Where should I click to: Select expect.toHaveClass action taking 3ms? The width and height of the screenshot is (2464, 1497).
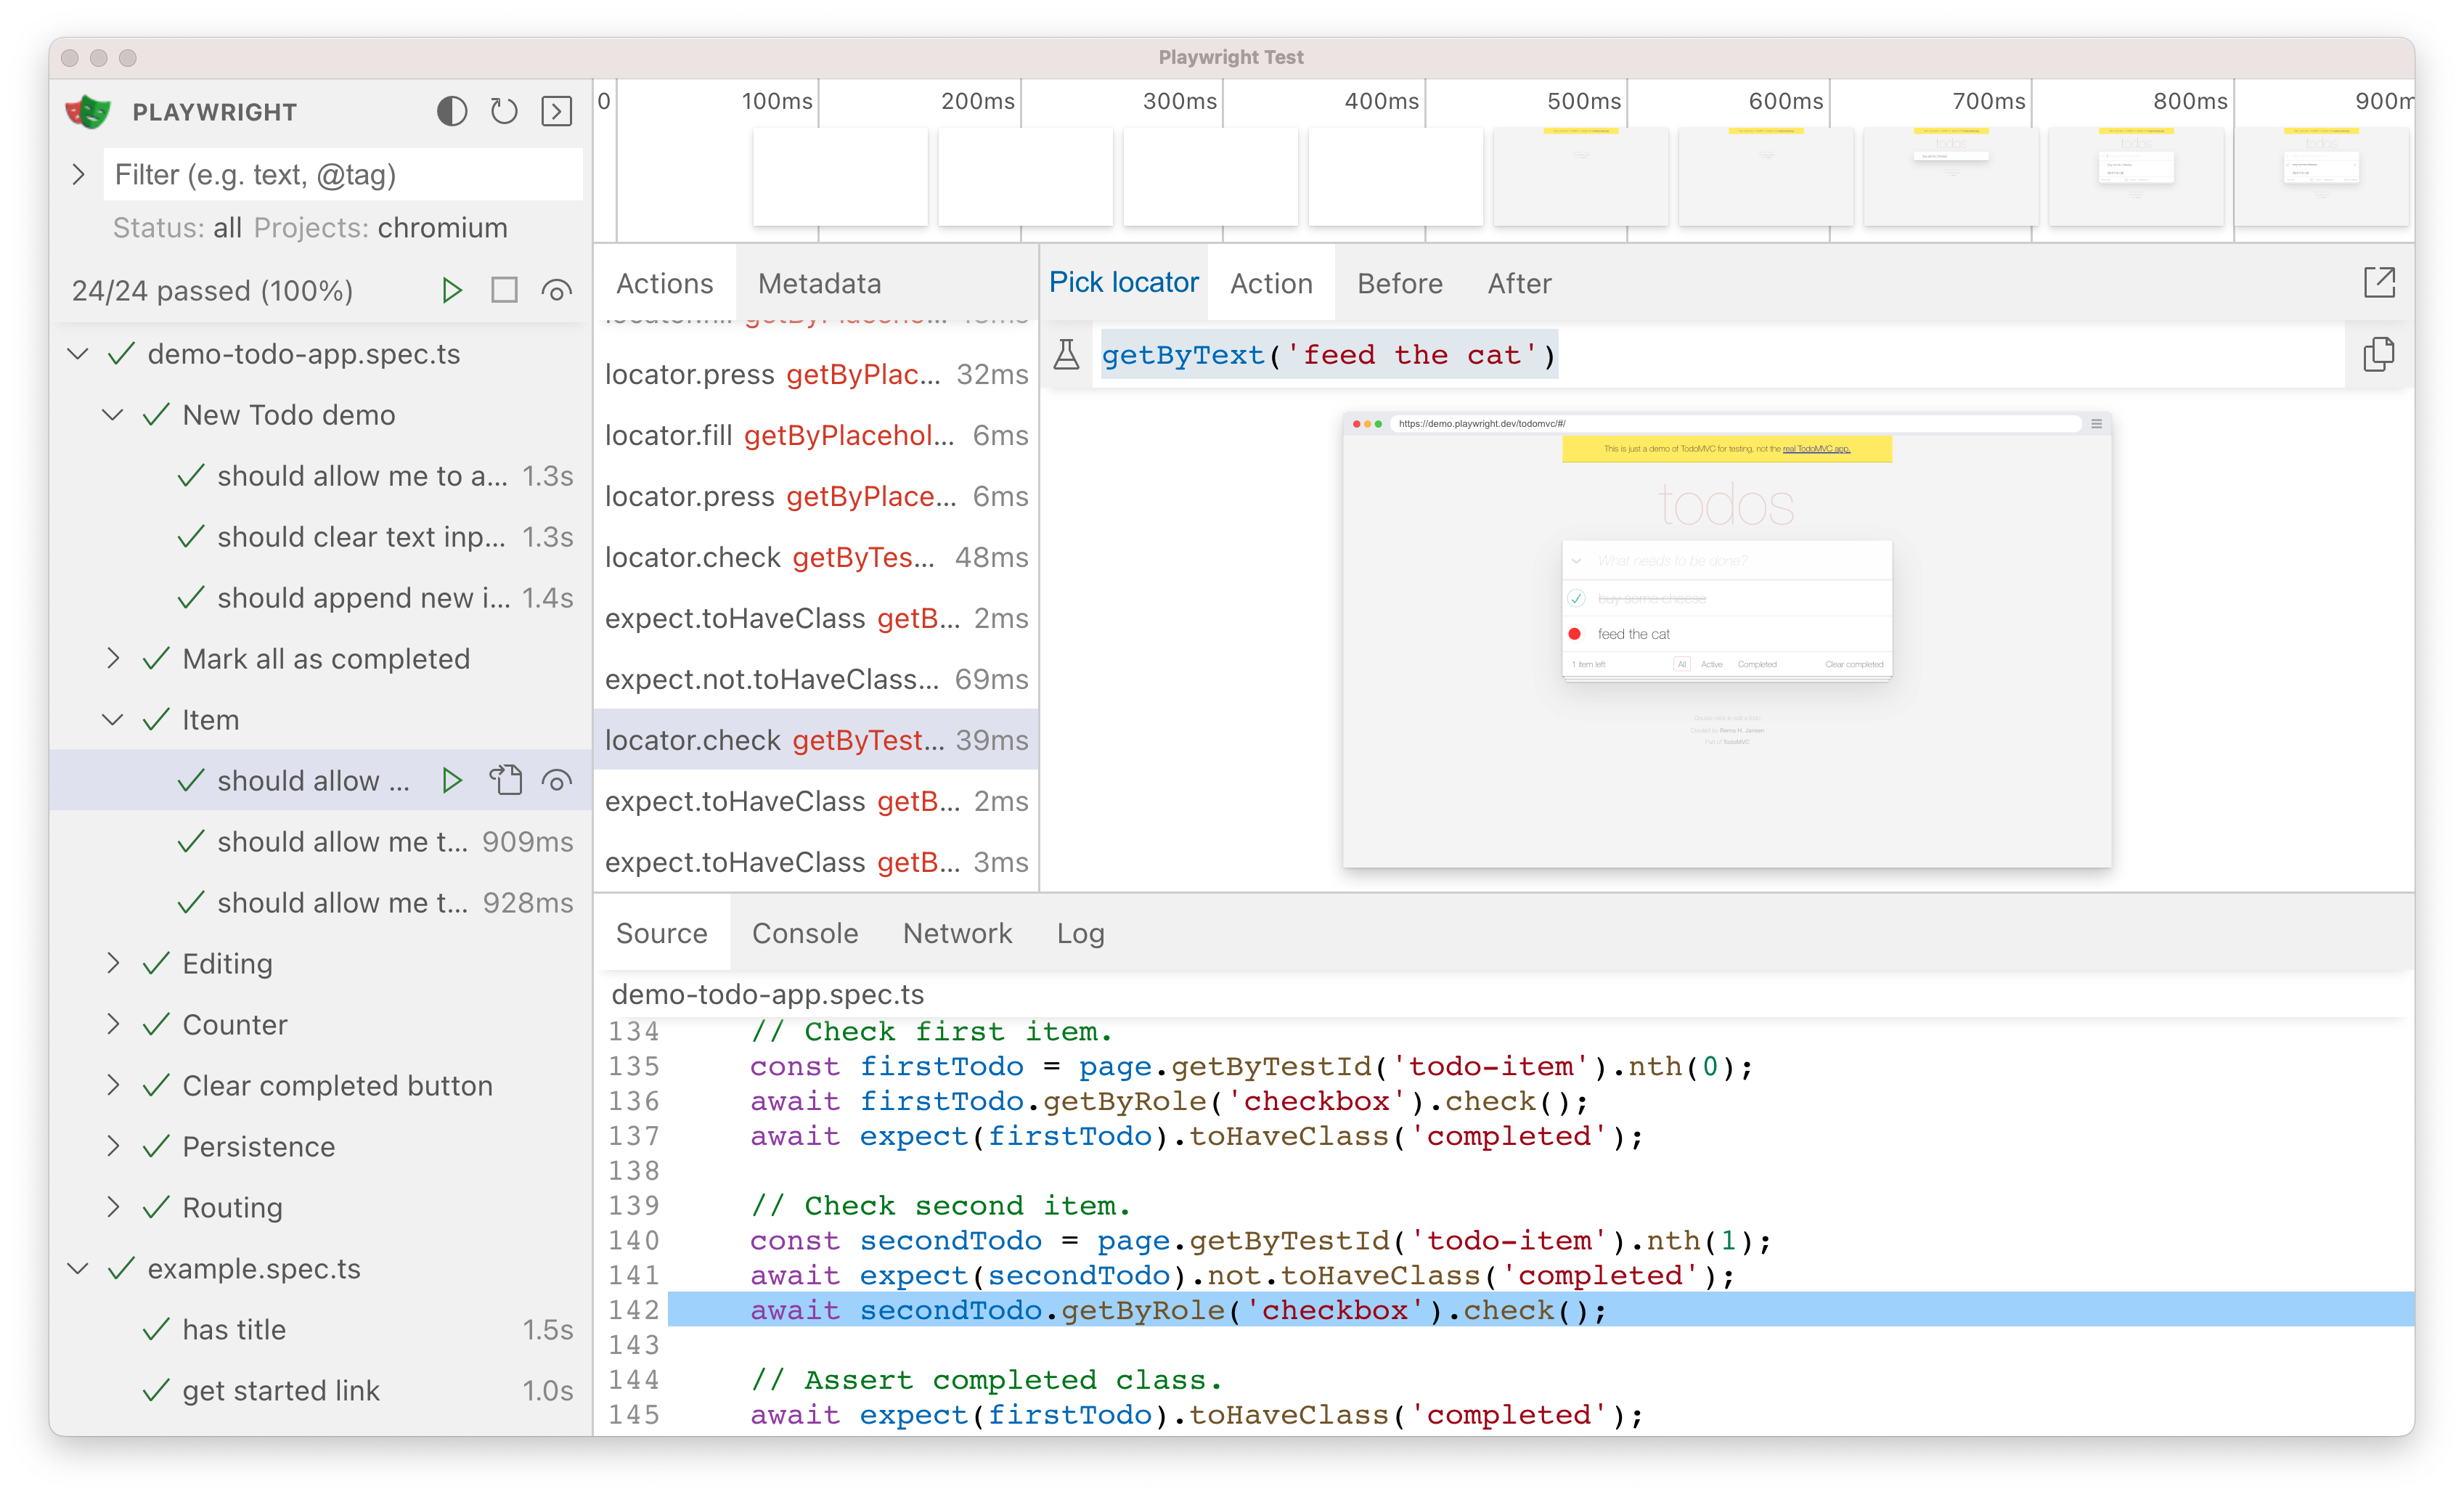click(x=816, y=862)
